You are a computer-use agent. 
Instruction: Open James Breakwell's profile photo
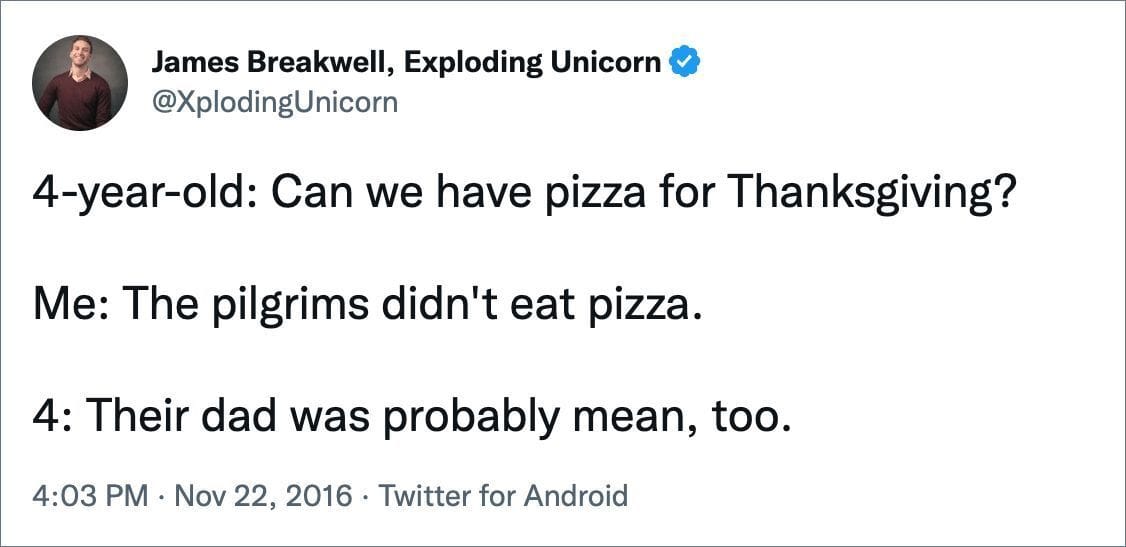[x=80, y=83]
